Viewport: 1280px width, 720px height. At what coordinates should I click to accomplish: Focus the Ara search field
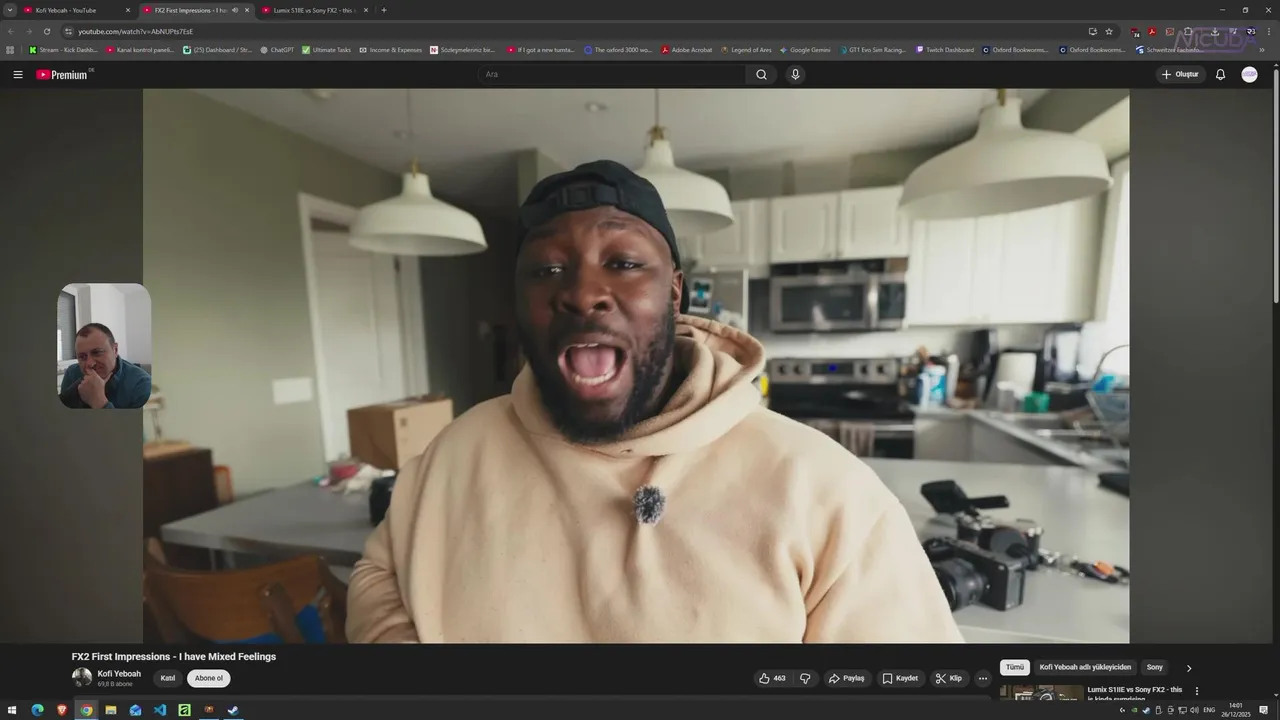[x=610, y=74]
